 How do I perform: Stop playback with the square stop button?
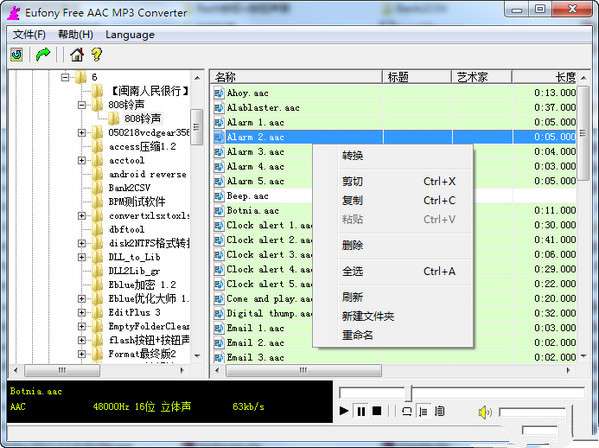[x=377, y=411]
